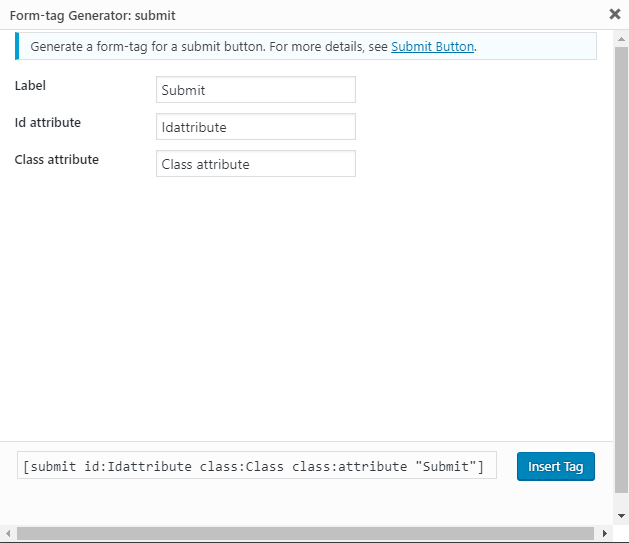Click the Label input containing Submit

(x=255, y=90)
